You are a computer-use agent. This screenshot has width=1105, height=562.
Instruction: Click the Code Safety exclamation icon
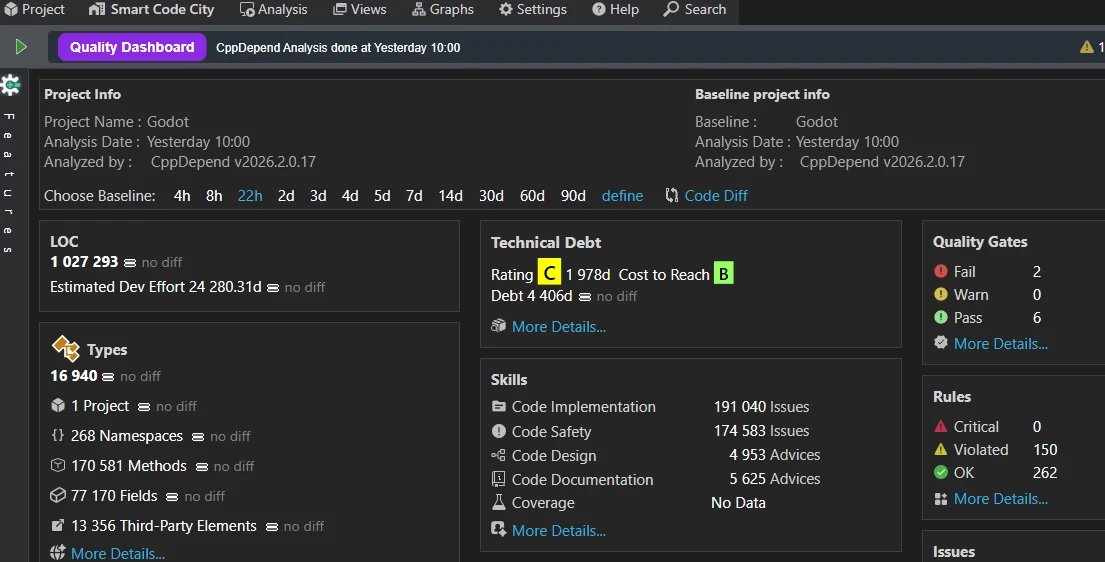[499, 431]
